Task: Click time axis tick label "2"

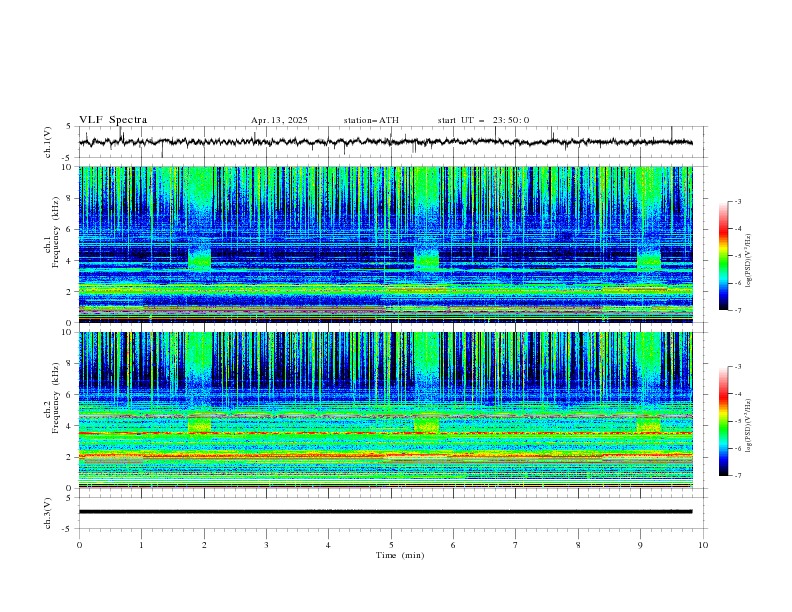Action: [204, 545]
